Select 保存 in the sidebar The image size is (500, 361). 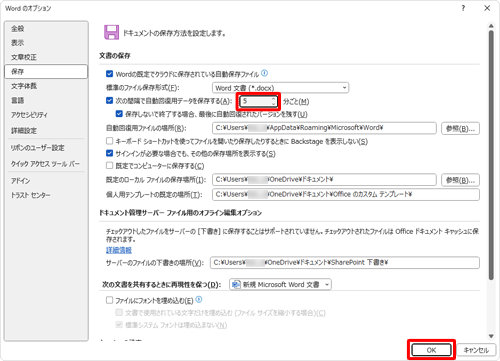click(46, 72)
